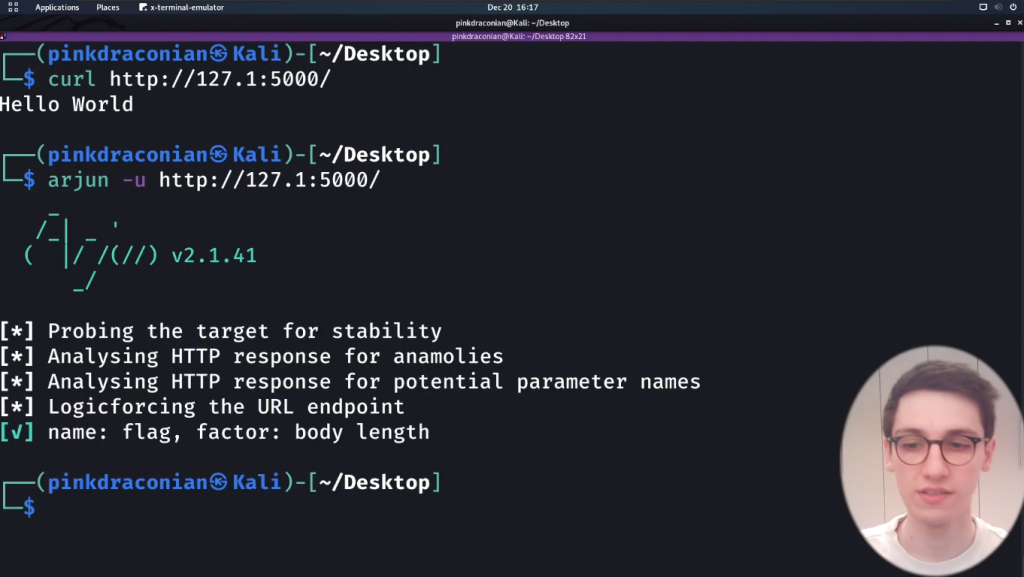Image resolution: width=1024 pixels, height=577 pixels.
Task: Maximize the terminal window
Action: click(1008, 23)
